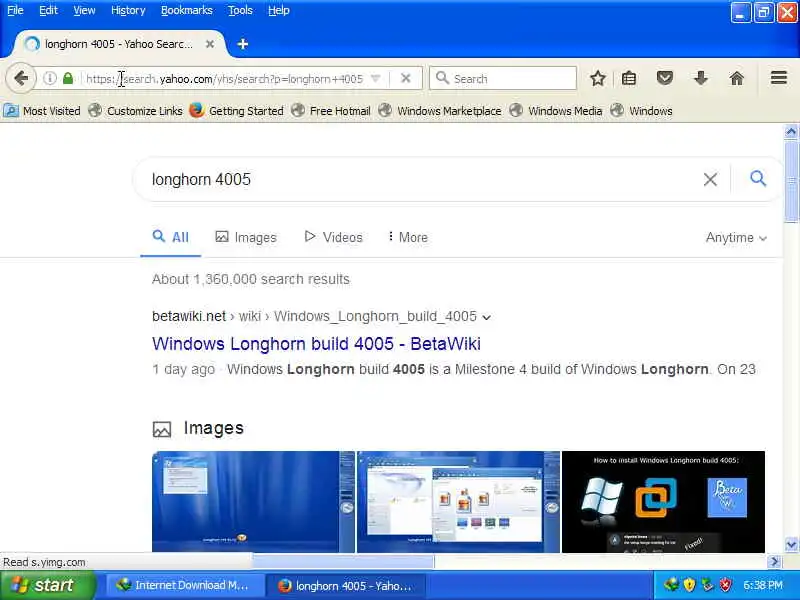This screenshot has width=800, height=600.
Task: Click the system clock 6:38 PM
Action: (763, 585)
